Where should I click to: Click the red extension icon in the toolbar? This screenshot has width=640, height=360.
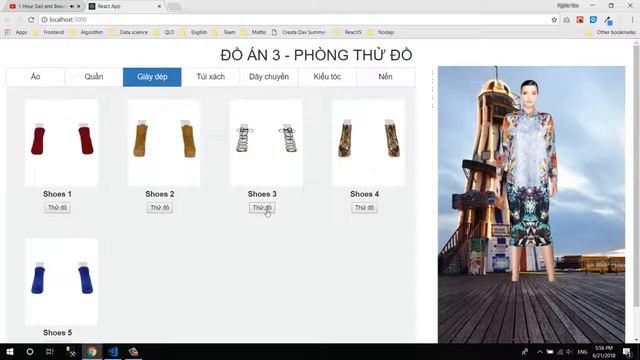(x=580, y=20)
